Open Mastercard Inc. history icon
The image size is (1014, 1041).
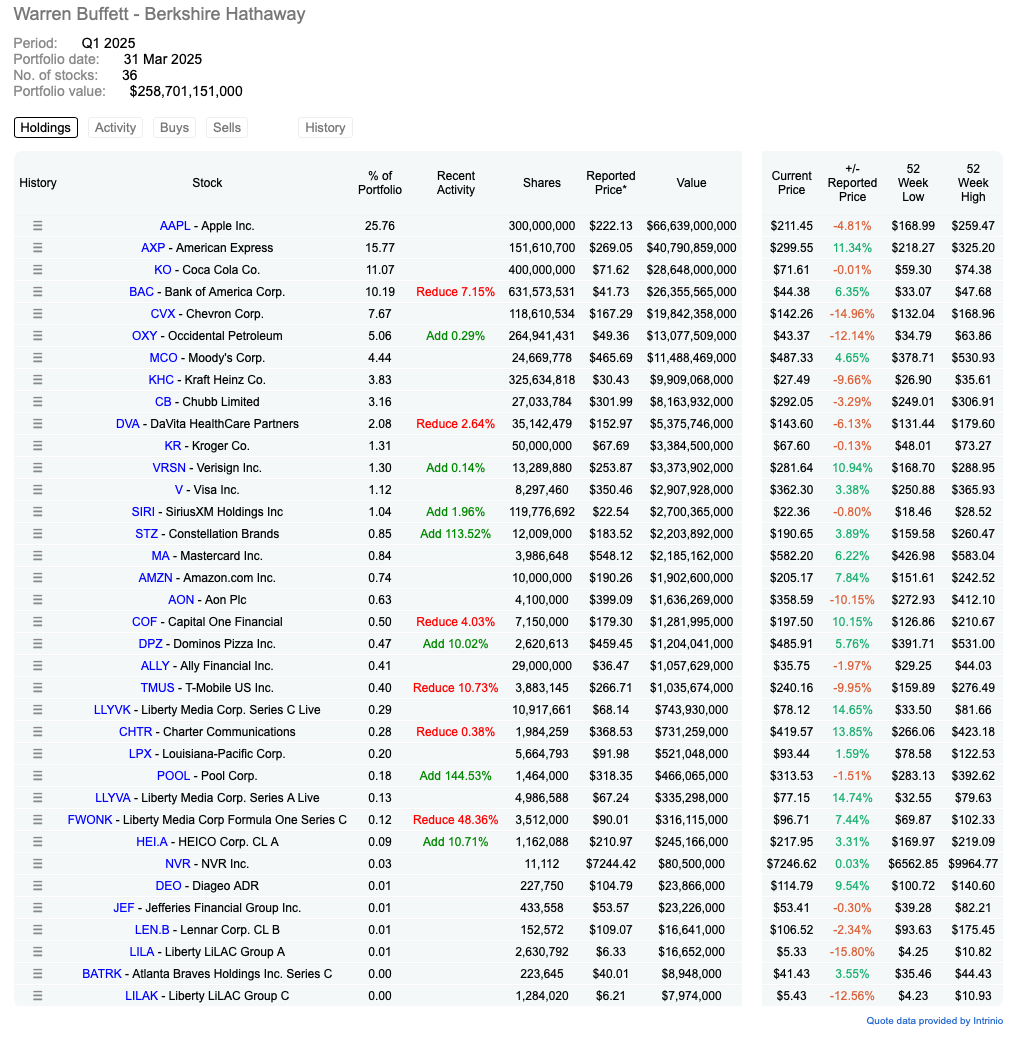[x=38, y=556]
